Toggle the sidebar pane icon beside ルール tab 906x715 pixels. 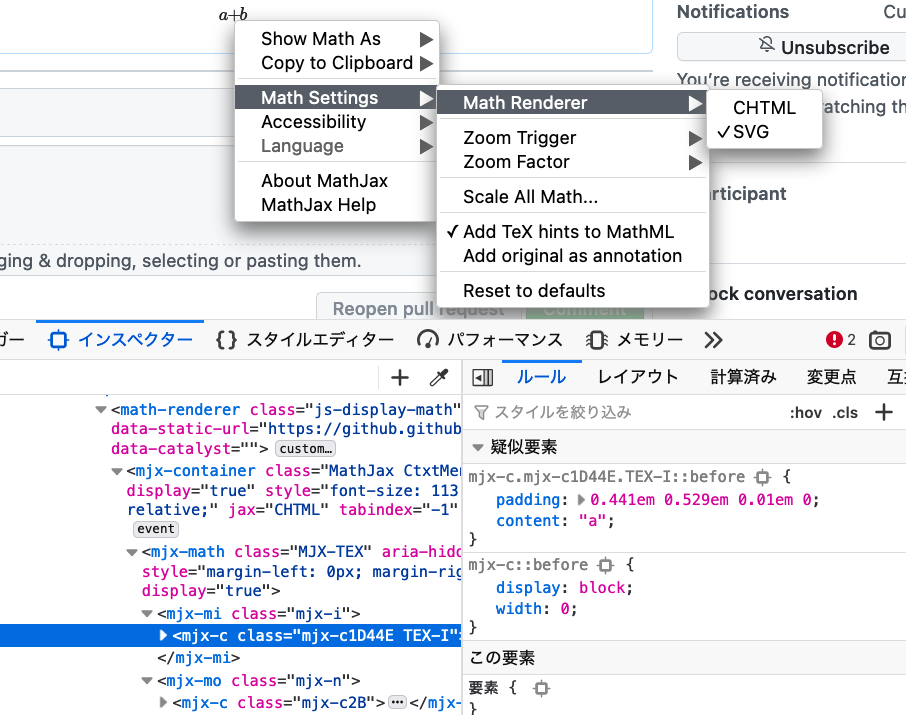click(x=482, y=377)
